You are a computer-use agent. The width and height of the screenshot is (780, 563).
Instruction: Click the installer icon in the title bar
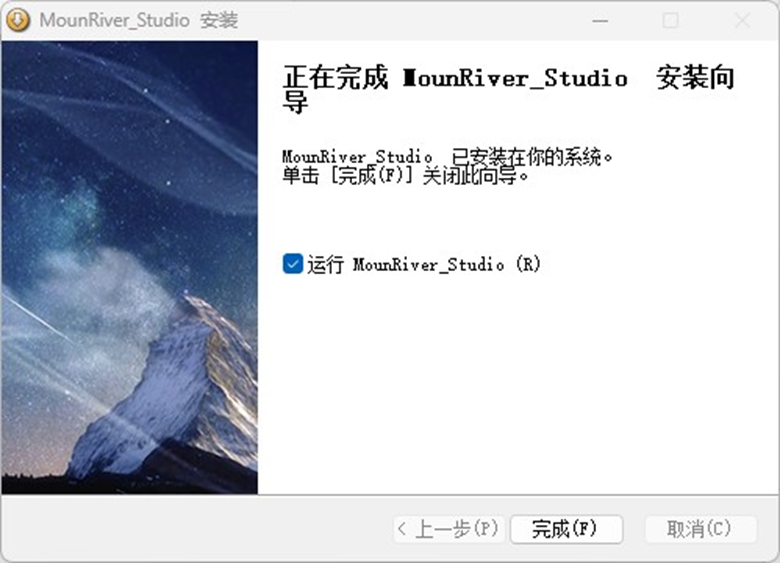[x=17, y=20]
